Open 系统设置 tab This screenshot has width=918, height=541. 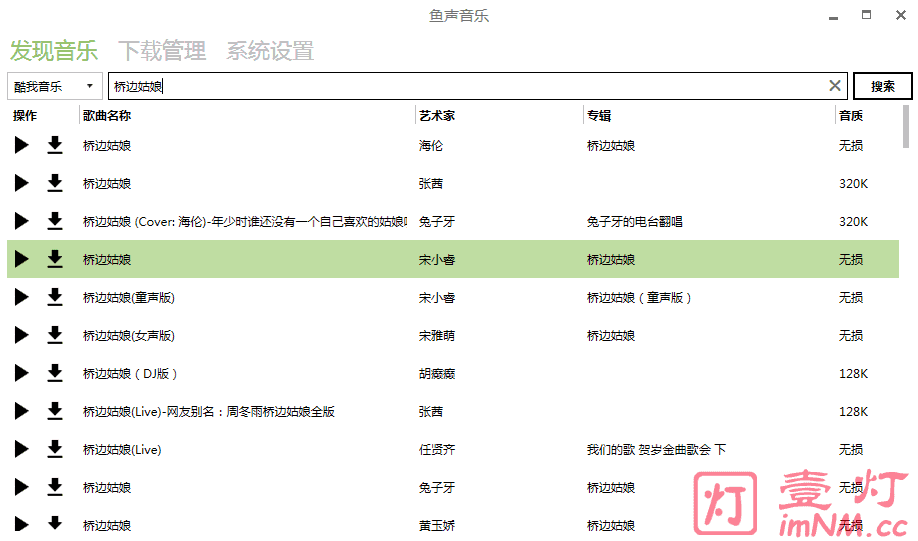click(x=270, y=51)
